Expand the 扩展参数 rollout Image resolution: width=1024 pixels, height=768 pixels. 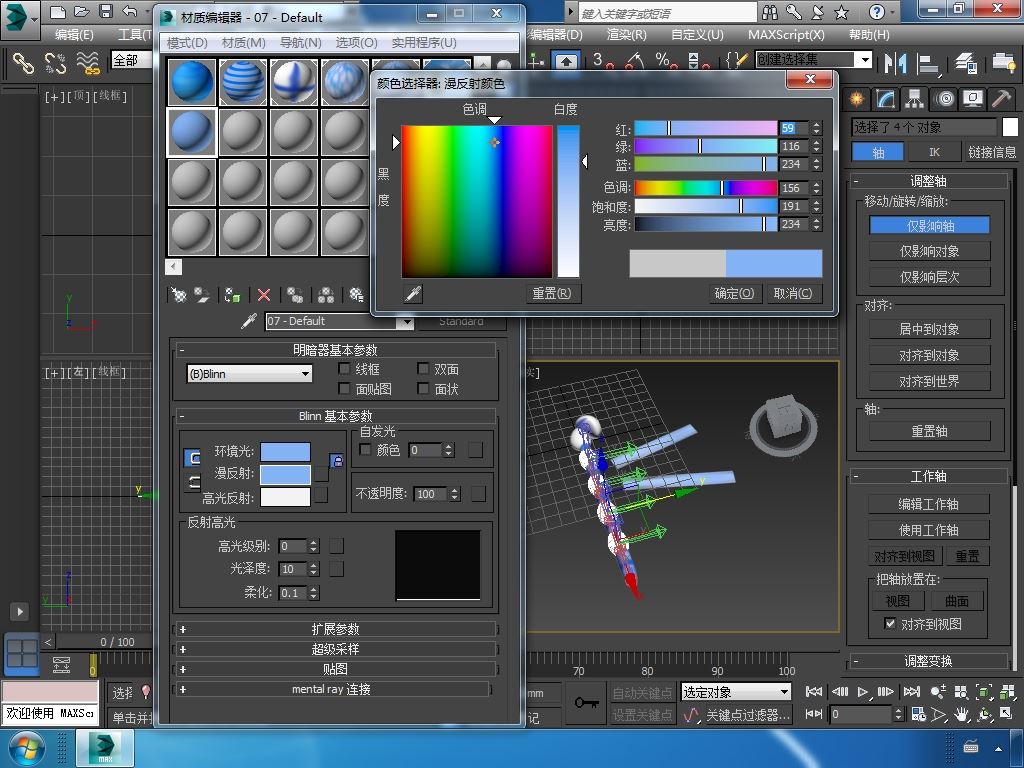335,629
